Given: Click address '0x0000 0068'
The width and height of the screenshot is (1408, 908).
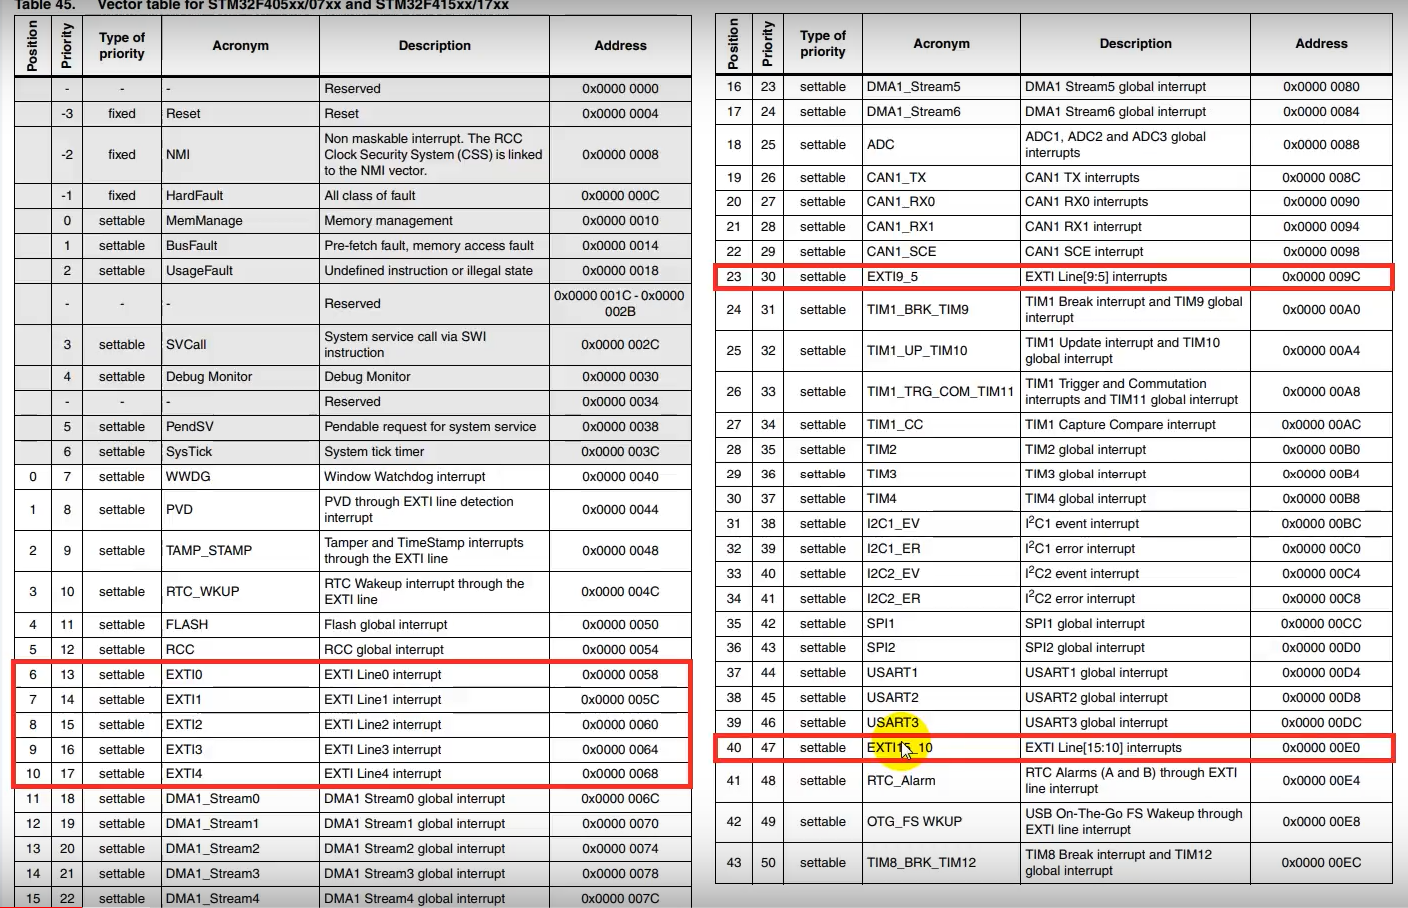Looking at the screenshot, I should coord(620,773).
